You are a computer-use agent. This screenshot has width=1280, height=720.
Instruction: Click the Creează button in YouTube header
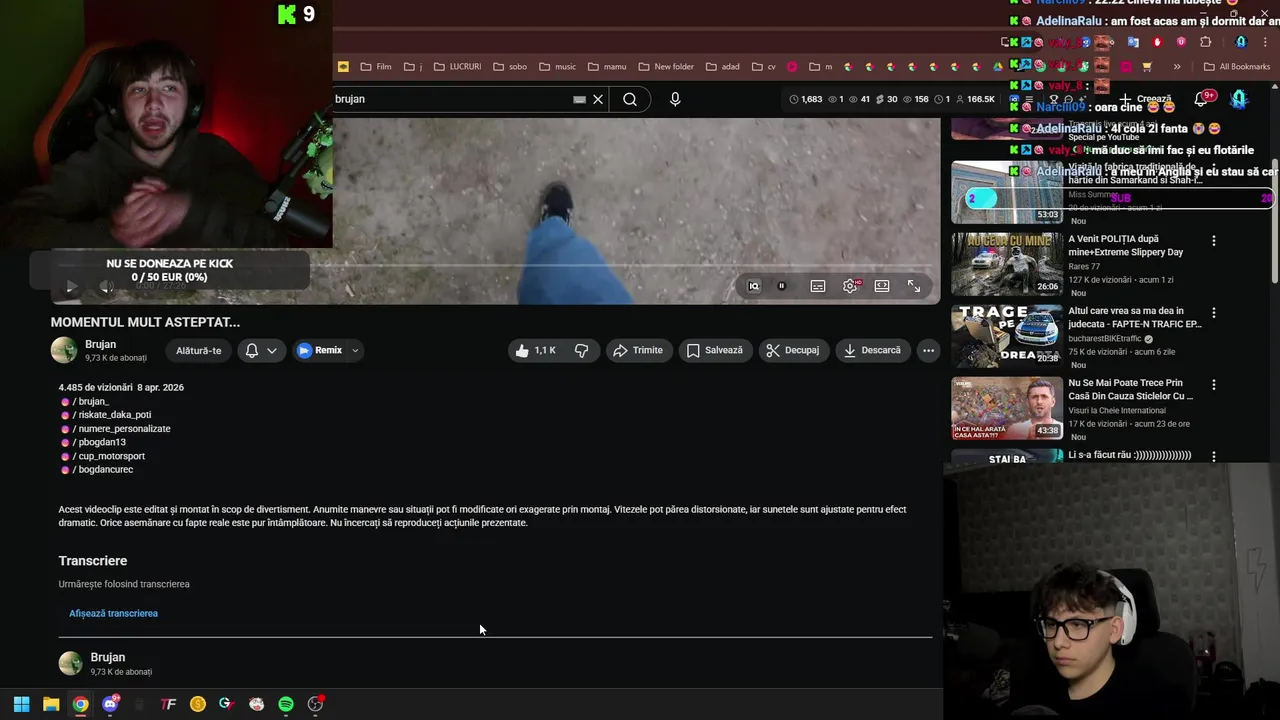pyautogui.click(x=1146, y=99)
